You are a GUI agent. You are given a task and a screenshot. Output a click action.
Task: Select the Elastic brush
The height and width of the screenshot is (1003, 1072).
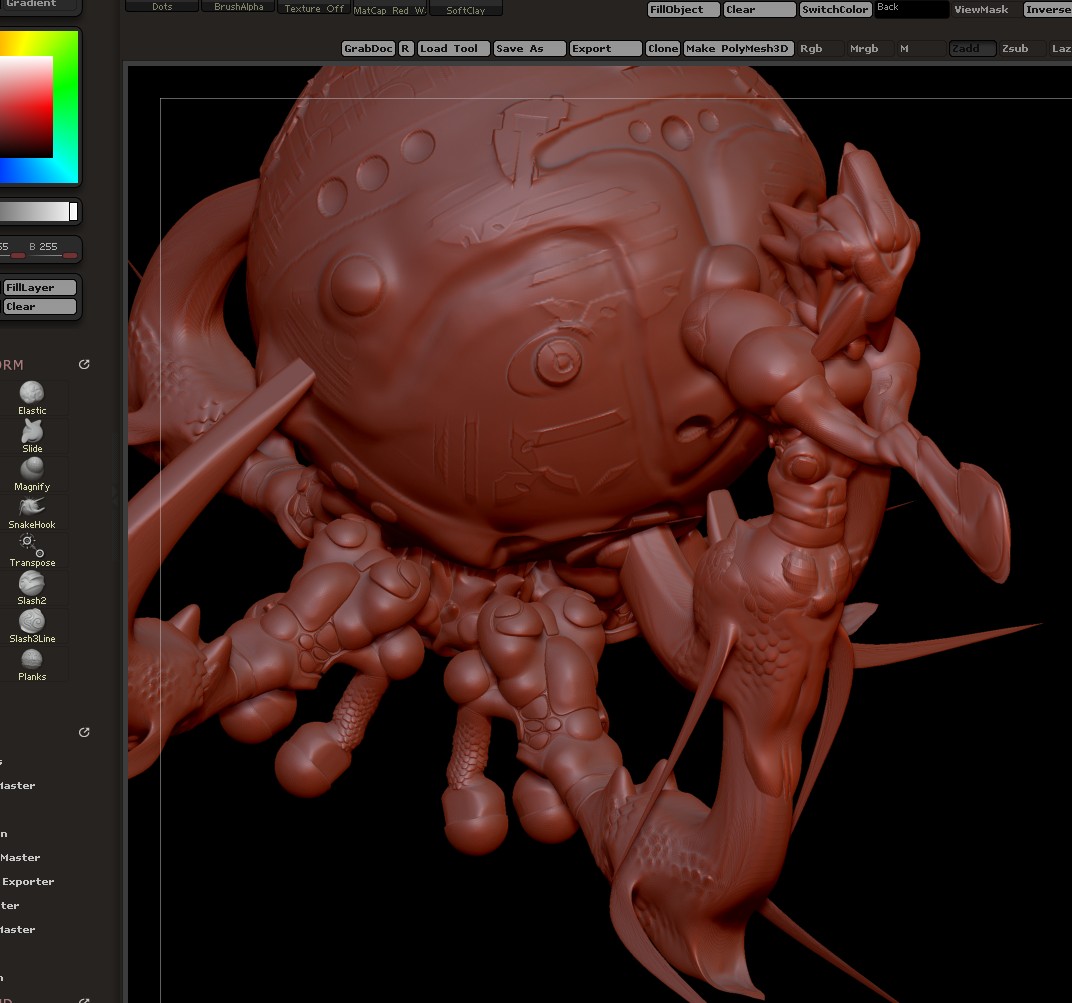tap(31, 398)
